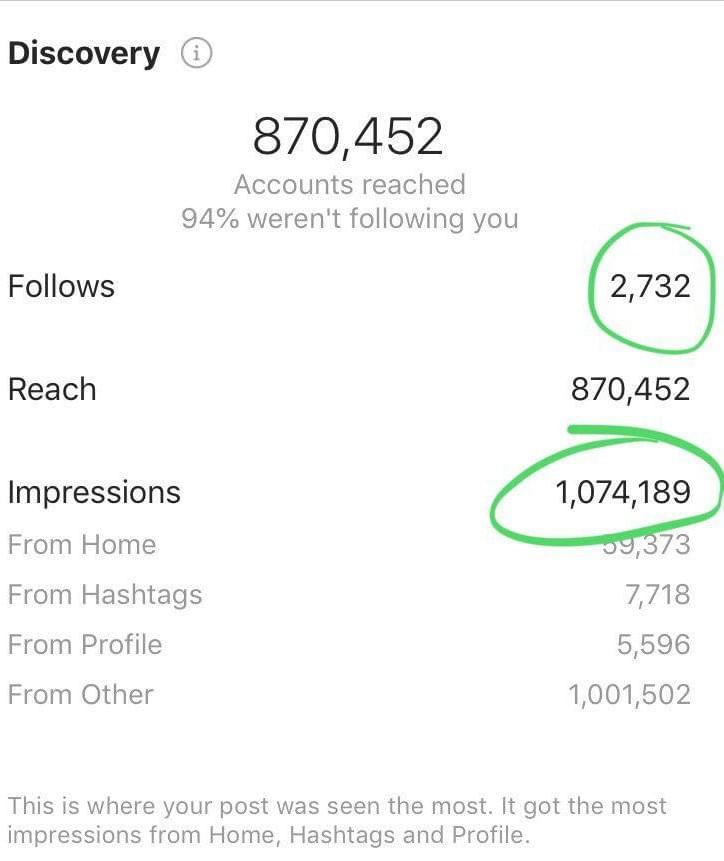724x861 pixels.
Task: Click the large 870,452 headline number
Action: click(348, 137)
